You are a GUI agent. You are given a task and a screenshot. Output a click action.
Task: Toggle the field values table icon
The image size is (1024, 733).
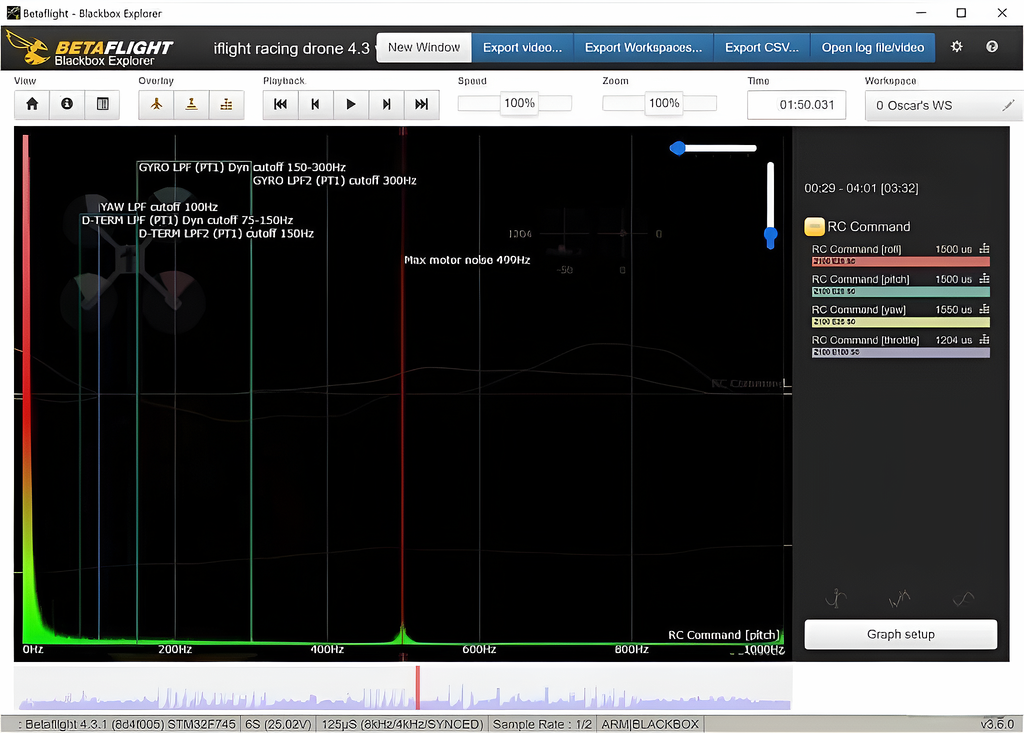tap(103, 105)
